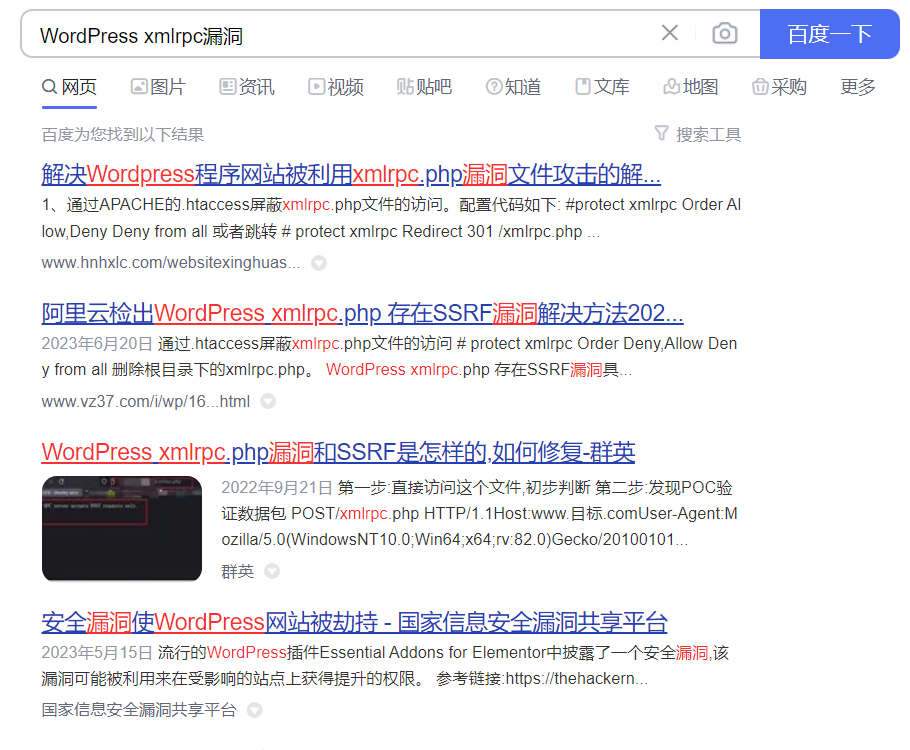Image resolution: width=910 pixels, height=750 pixels.
Task: Open result WordPress xmlrpc.php漏洞和SSRF是怎样的
Action: click(x=338, y=452)
